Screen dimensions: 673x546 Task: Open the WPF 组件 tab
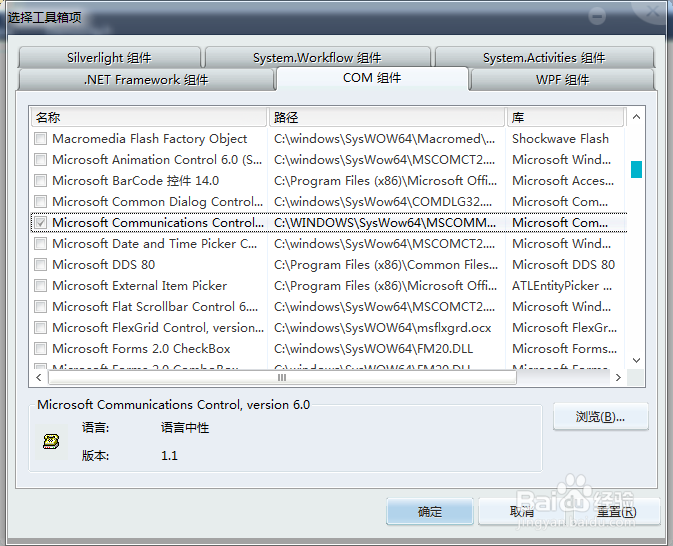(562, 80)
